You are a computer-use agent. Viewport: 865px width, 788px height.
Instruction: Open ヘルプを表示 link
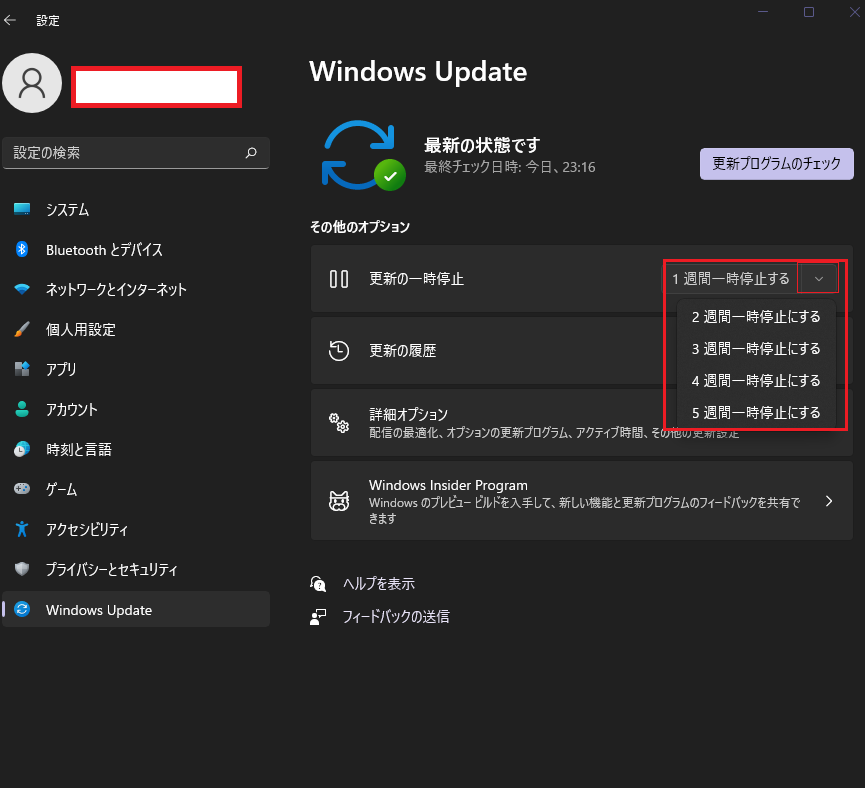click(379, 584)
